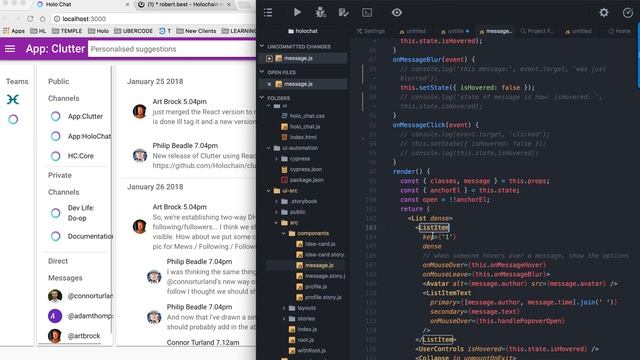
Task: Click Philip Beadle's avatar on the New release message
Action: pos(140,156)
